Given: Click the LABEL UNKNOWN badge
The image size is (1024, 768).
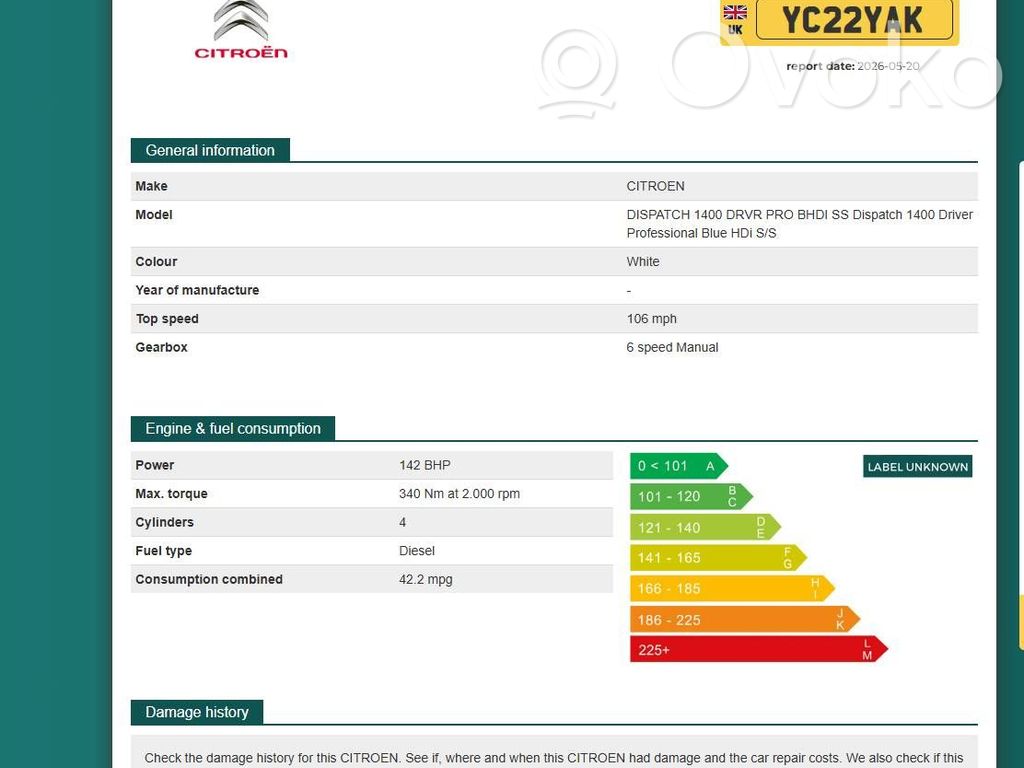Looking at the screenshot, I should 918,466.
